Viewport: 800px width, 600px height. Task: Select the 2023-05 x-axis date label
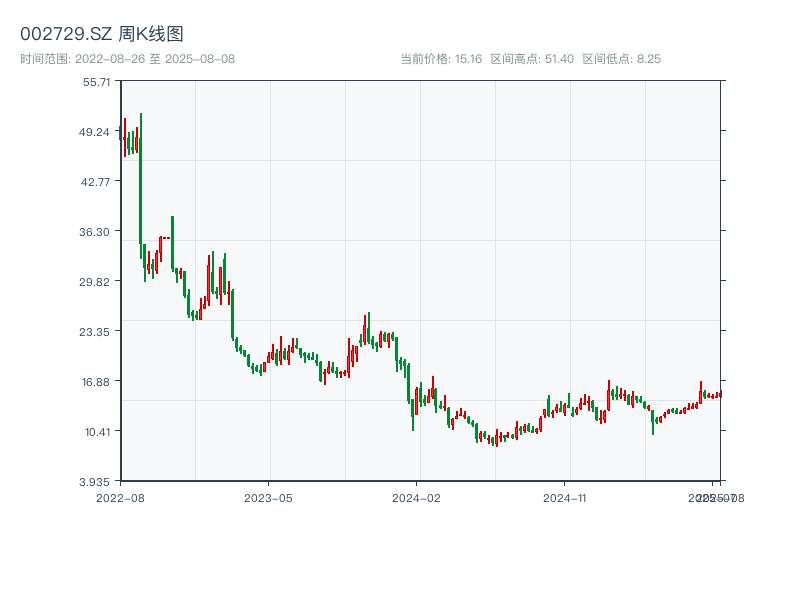point(268,497)
